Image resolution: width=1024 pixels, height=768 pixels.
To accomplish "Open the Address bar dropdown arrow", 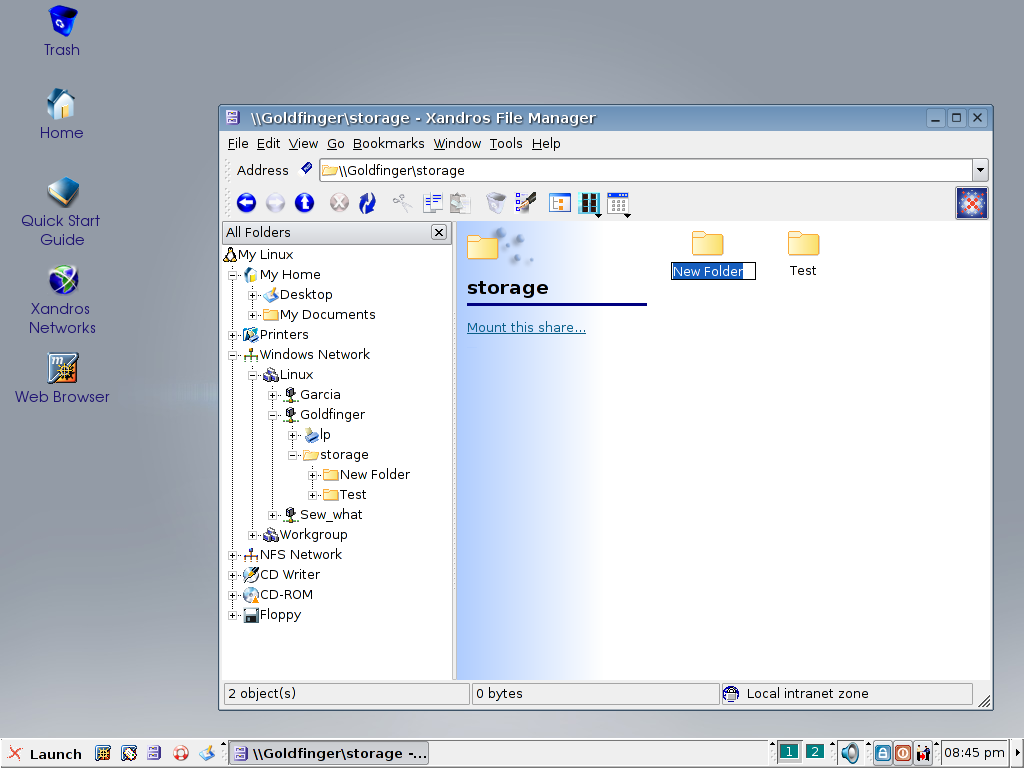I will (980, 170).
